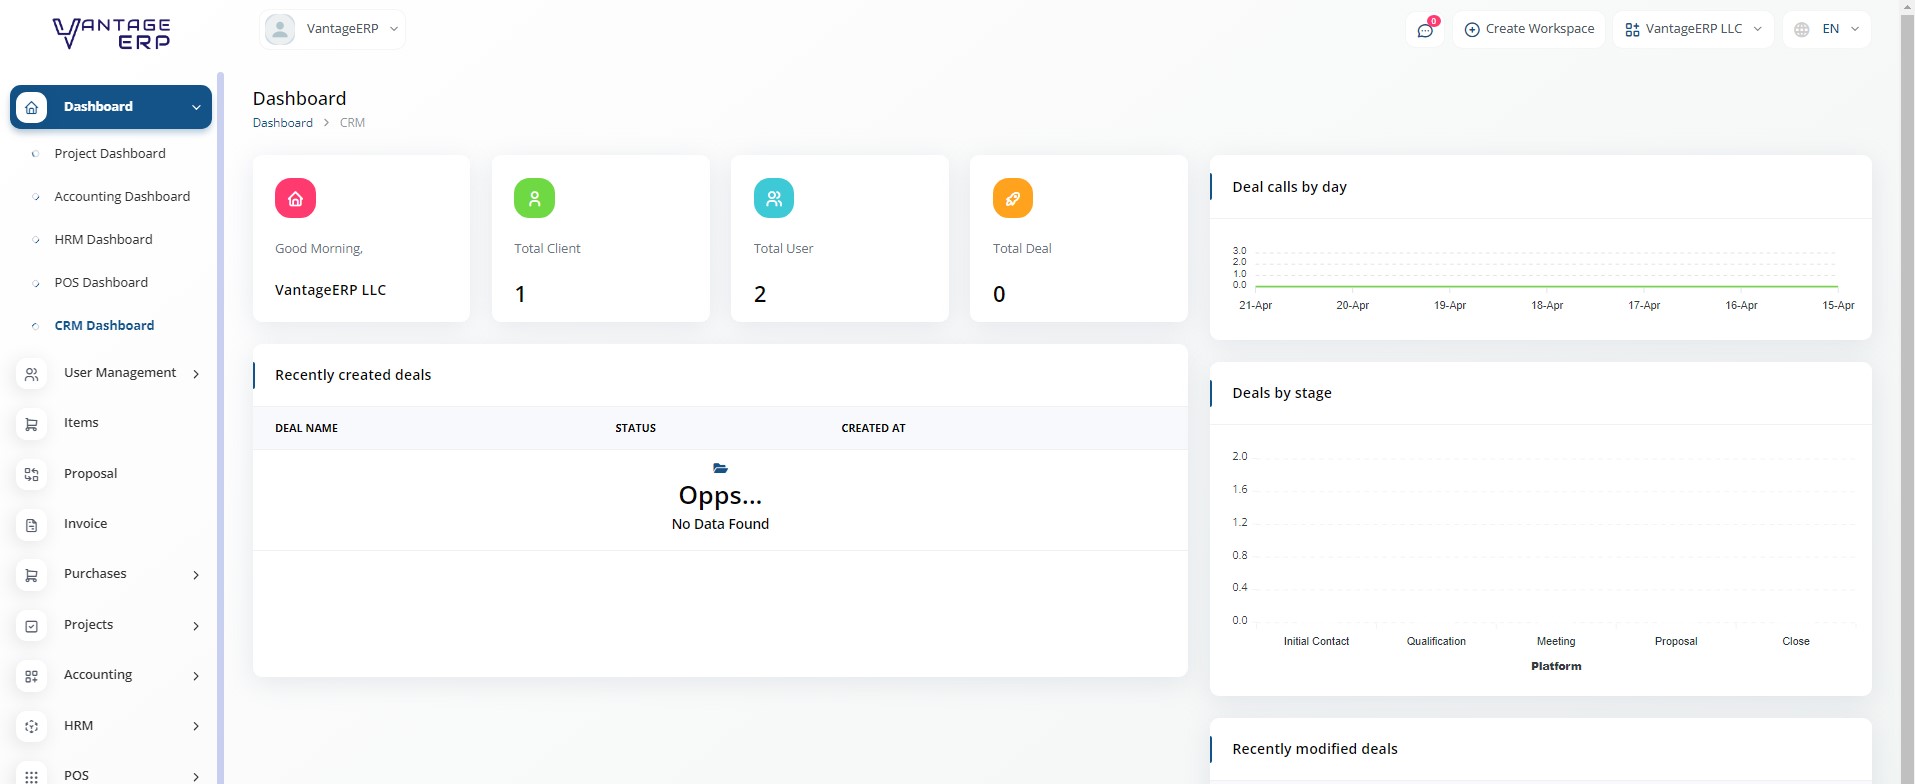Click the Purchases cart icon

click(32, 575)
